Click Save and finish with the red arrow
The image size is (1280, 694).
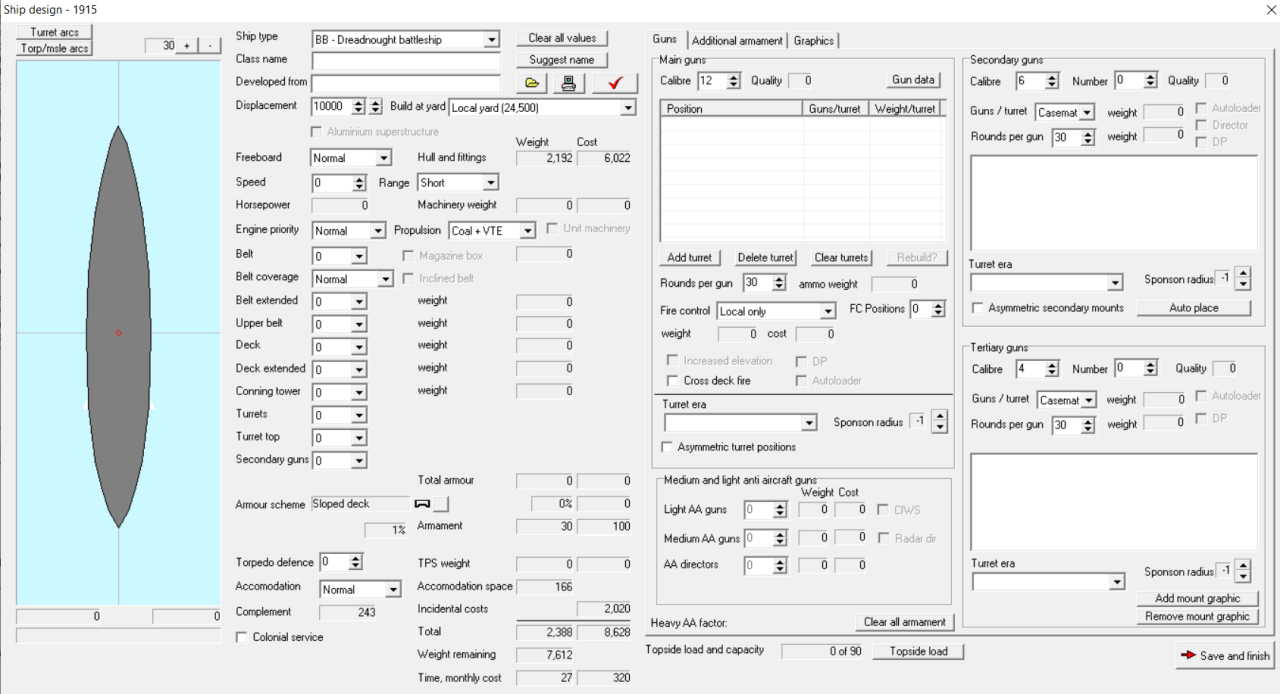click(1225, 656)
